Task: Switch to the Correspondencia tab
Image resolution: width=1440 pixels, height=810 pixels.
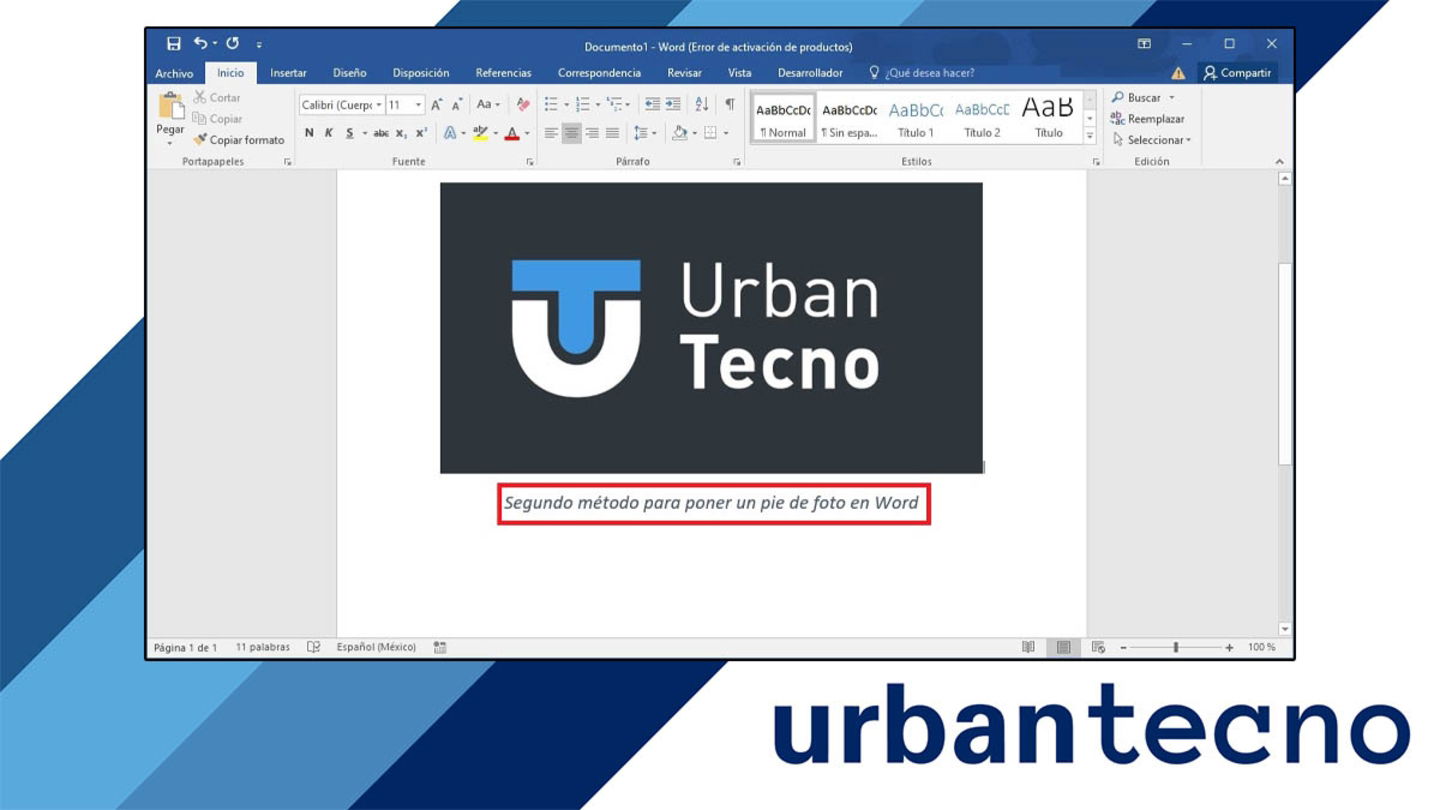Action: coord(599,73)
